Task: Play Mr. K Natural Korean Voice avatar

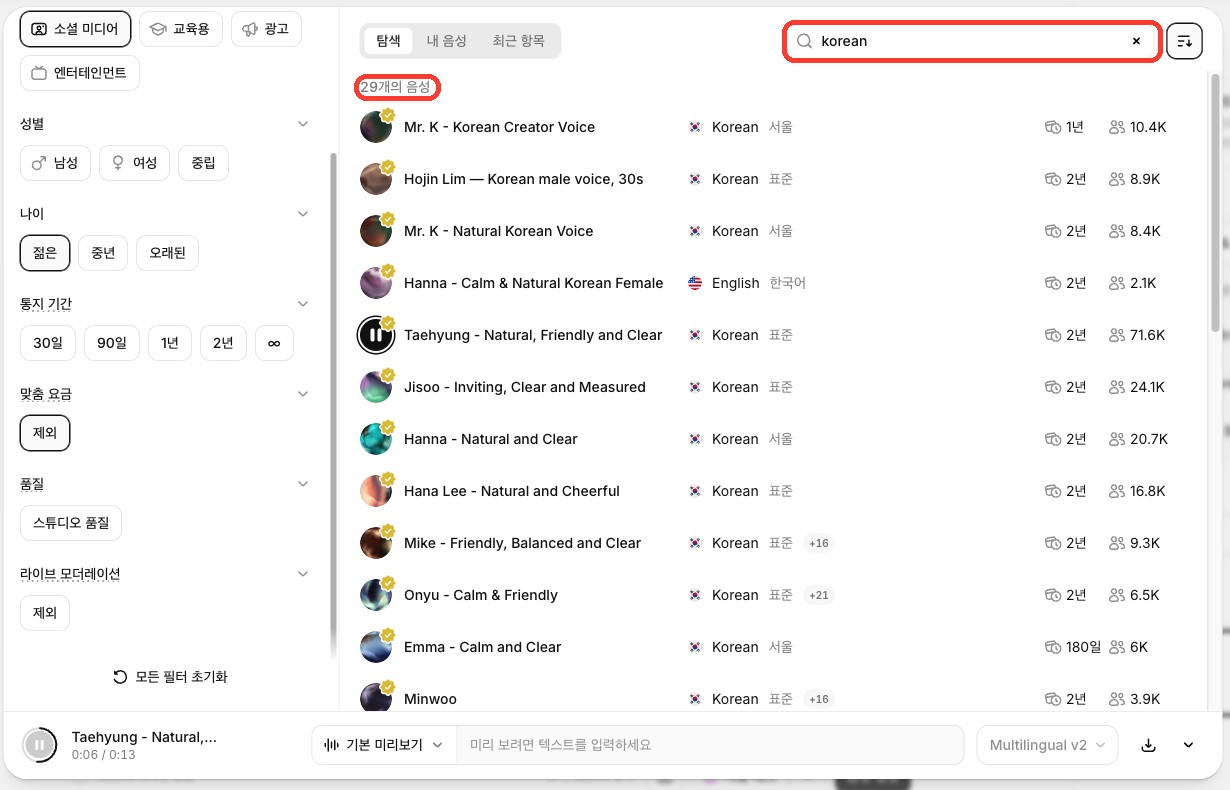Action: tap(376, 231)
